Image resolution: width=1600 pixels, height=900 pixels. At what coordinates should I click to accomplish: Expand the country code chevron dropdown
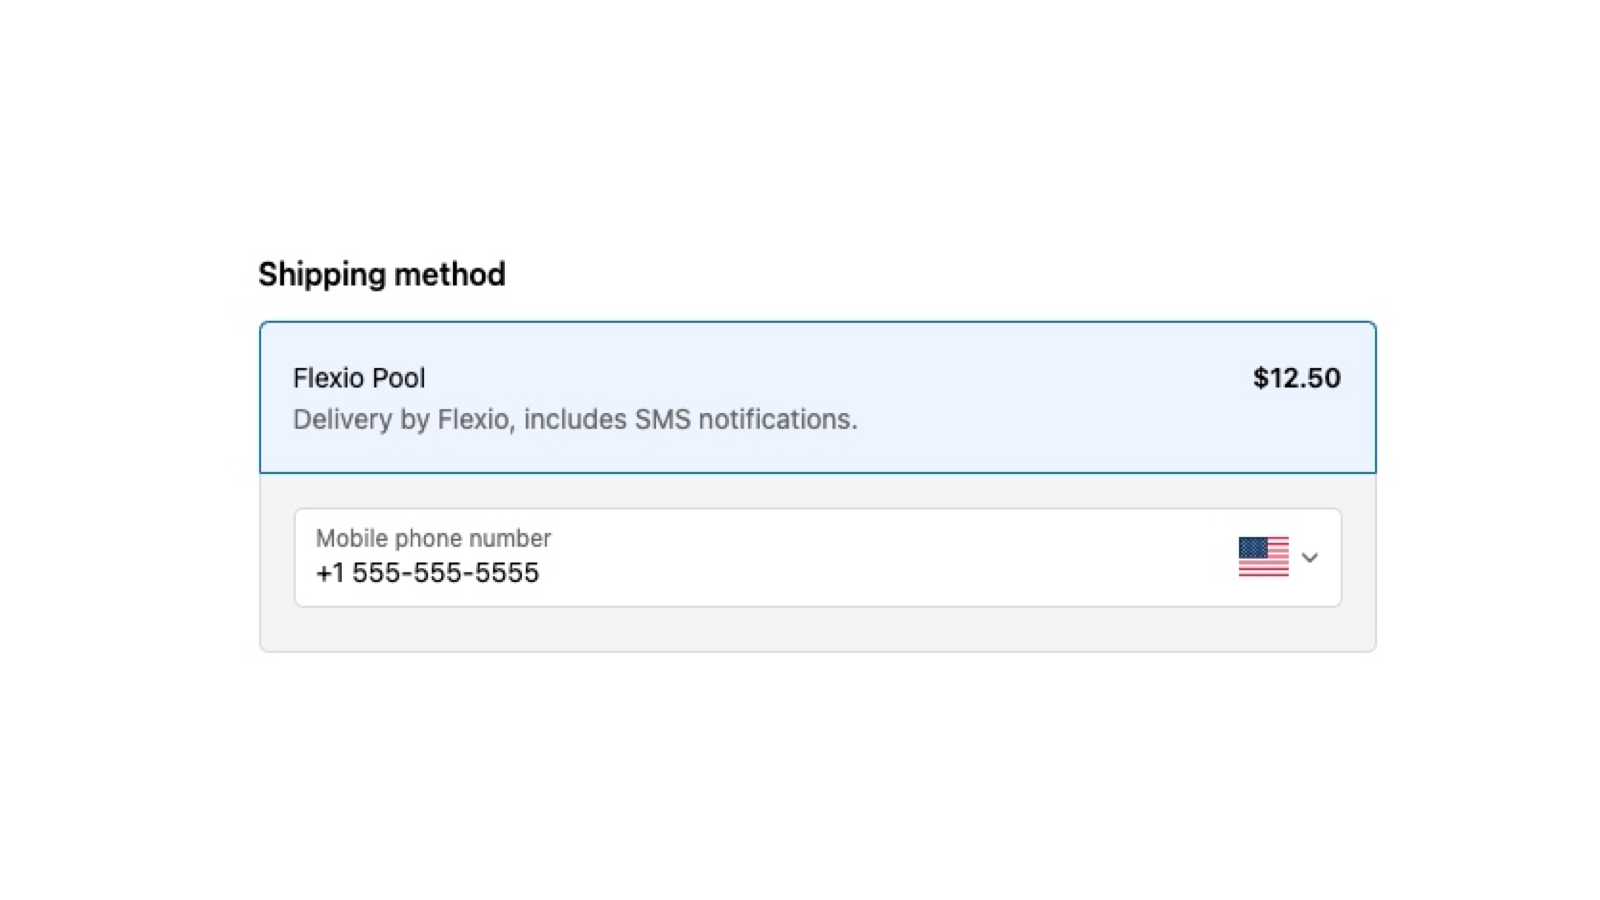point(1310,558)
